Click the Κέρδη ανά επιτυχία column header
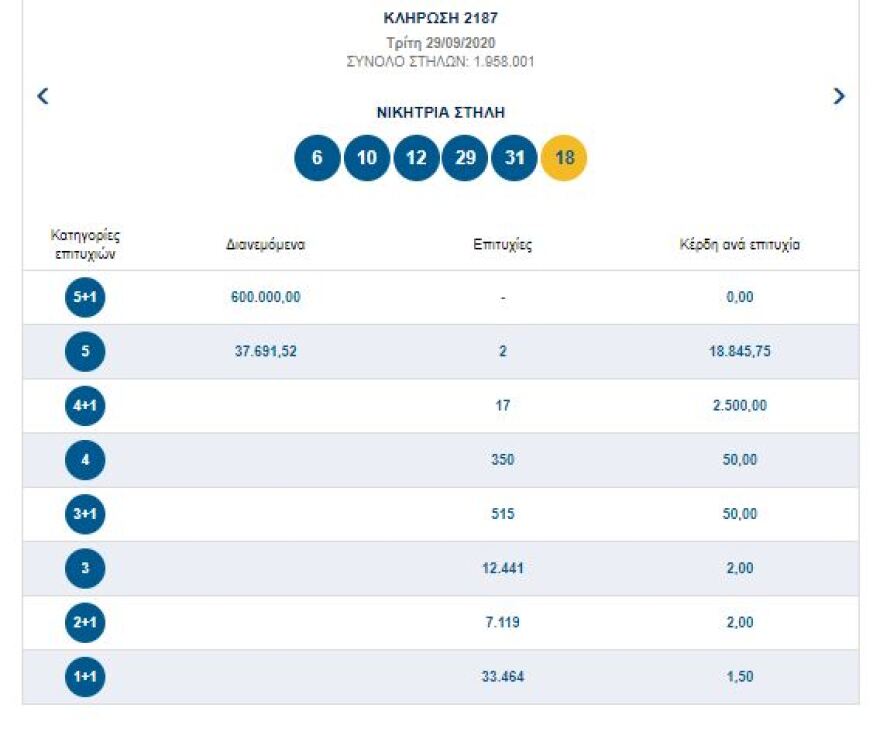 point(739,245)
